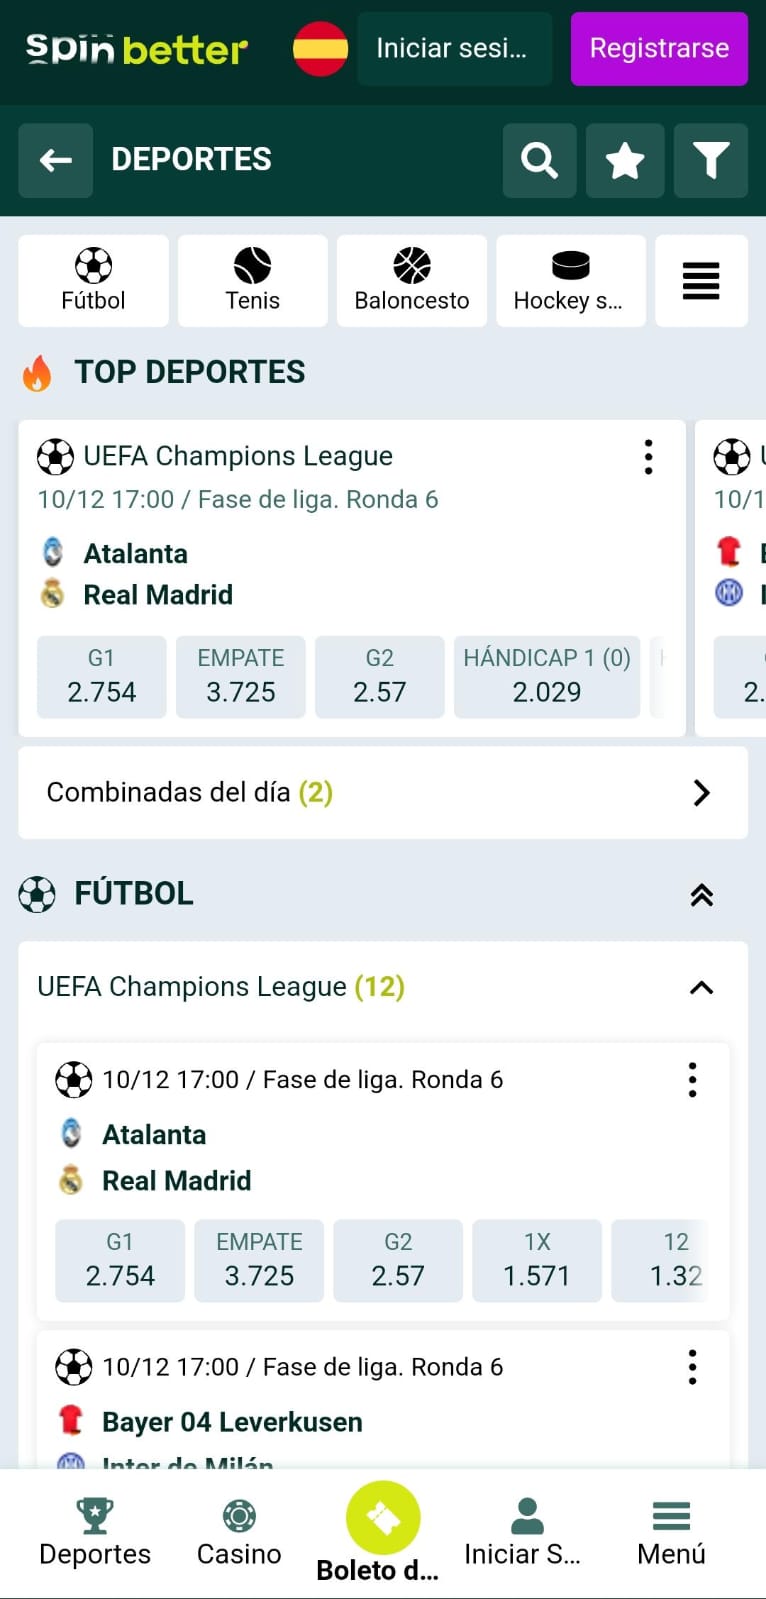The image size is (766, 1599).
Task: Tap the yellow Boleto betting slip icon
Action: click(x=383, y=1518)
